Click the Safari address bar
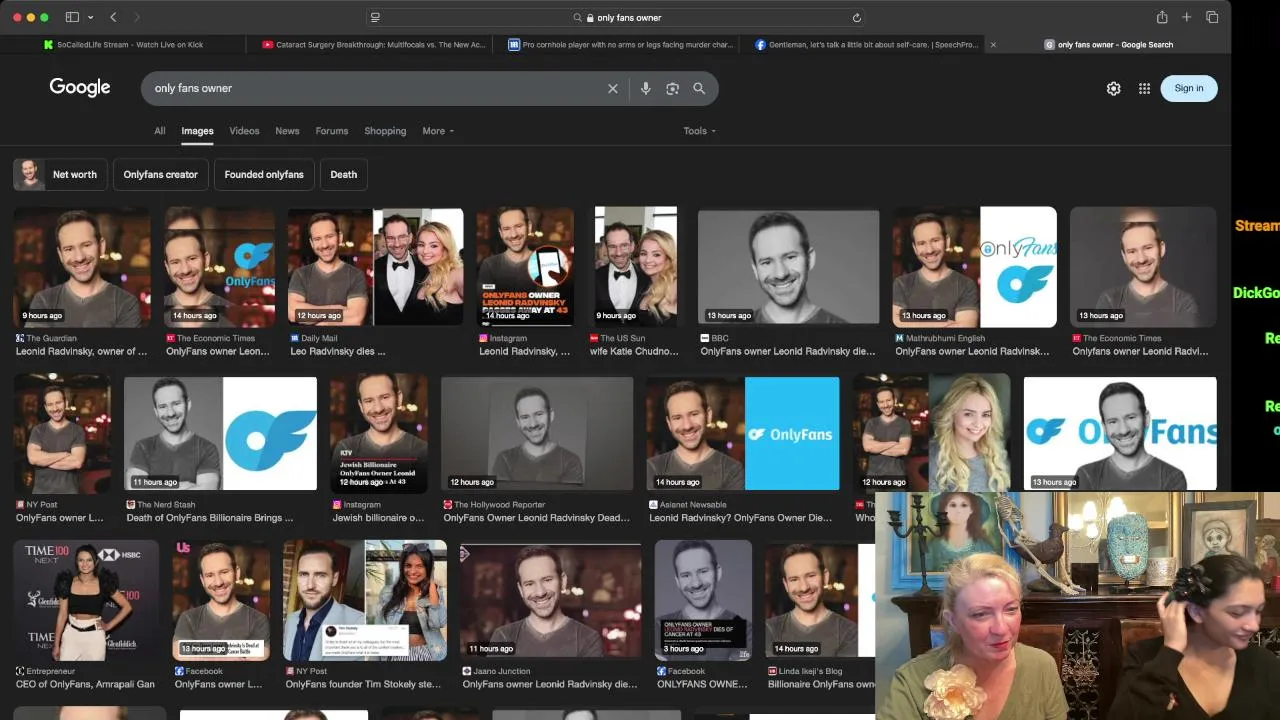Viewport: 1280px width, 720px height. click(616, 17)
